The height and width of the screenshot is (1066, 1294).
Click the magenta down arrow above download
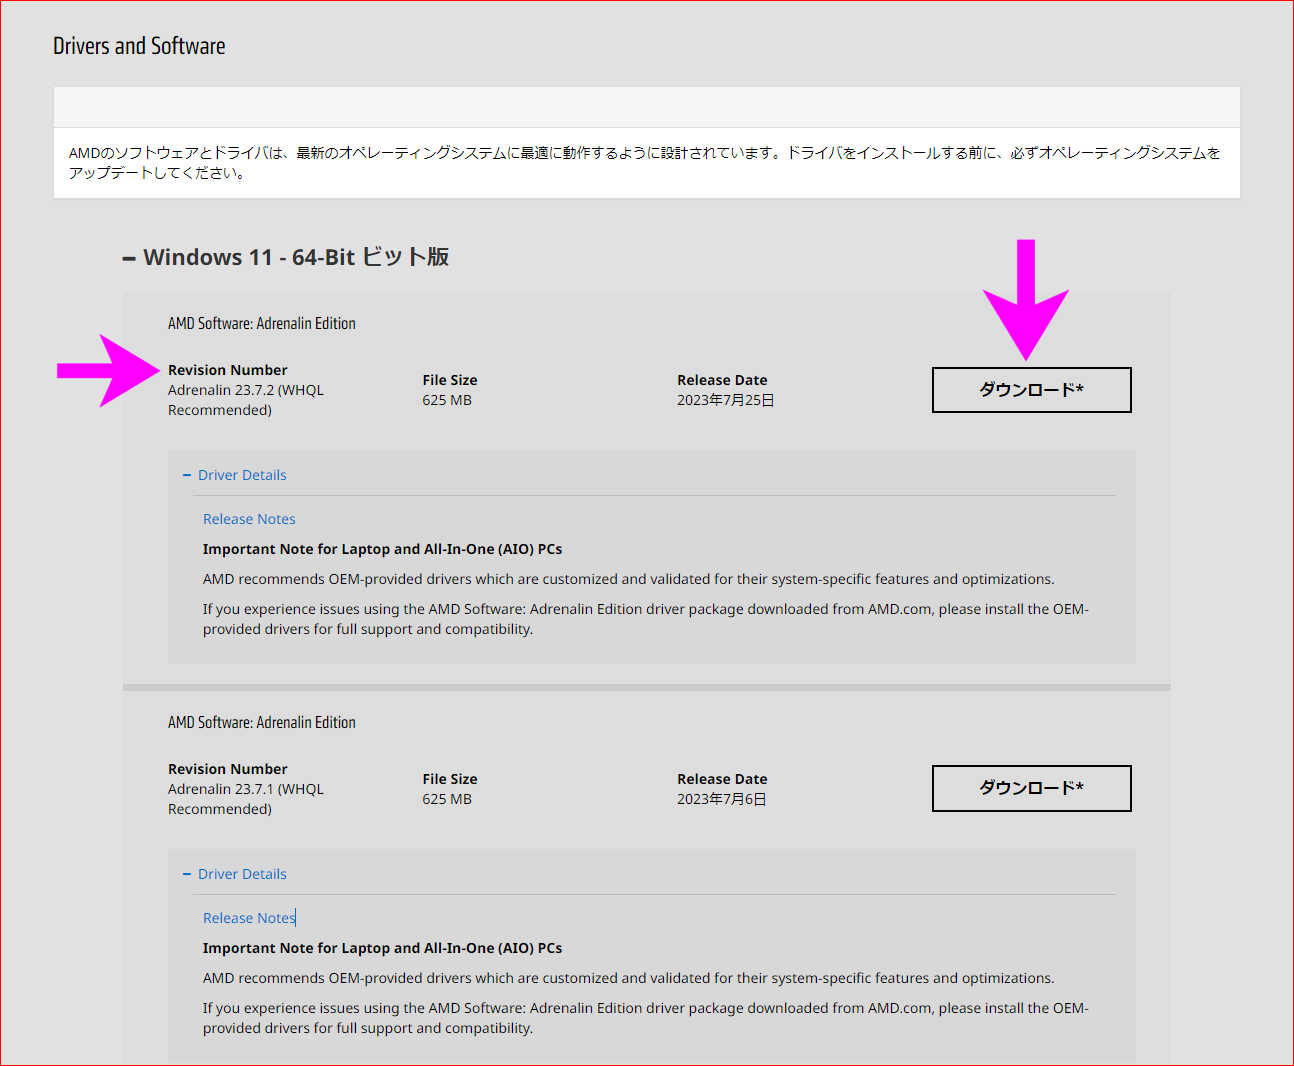tap(1026, 300)
